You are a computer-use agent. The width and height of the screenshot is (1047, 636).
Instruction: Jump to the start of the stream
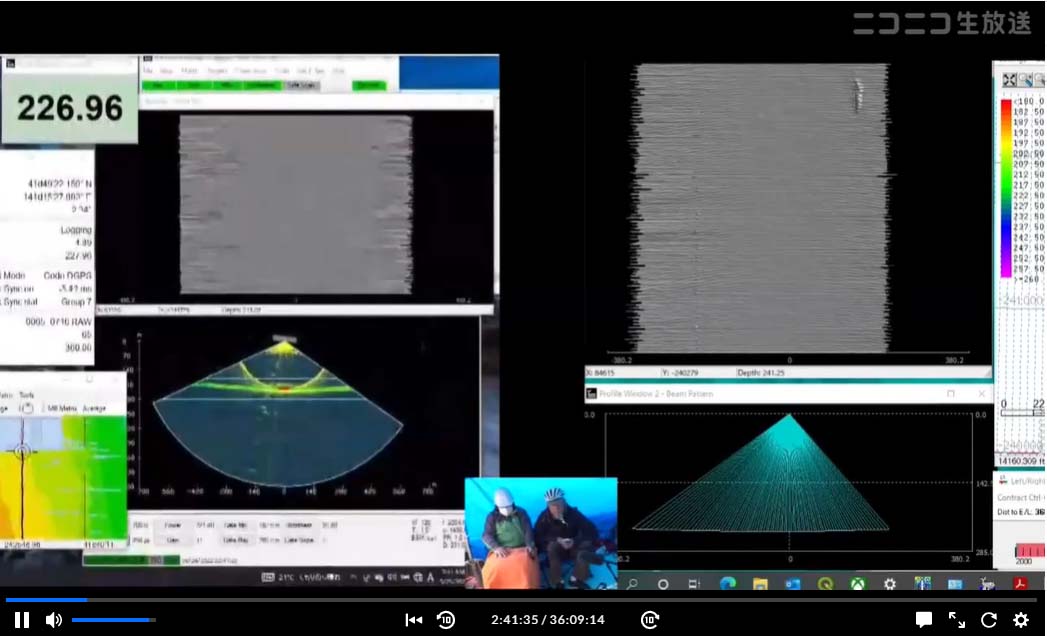[x=413, y=620]
